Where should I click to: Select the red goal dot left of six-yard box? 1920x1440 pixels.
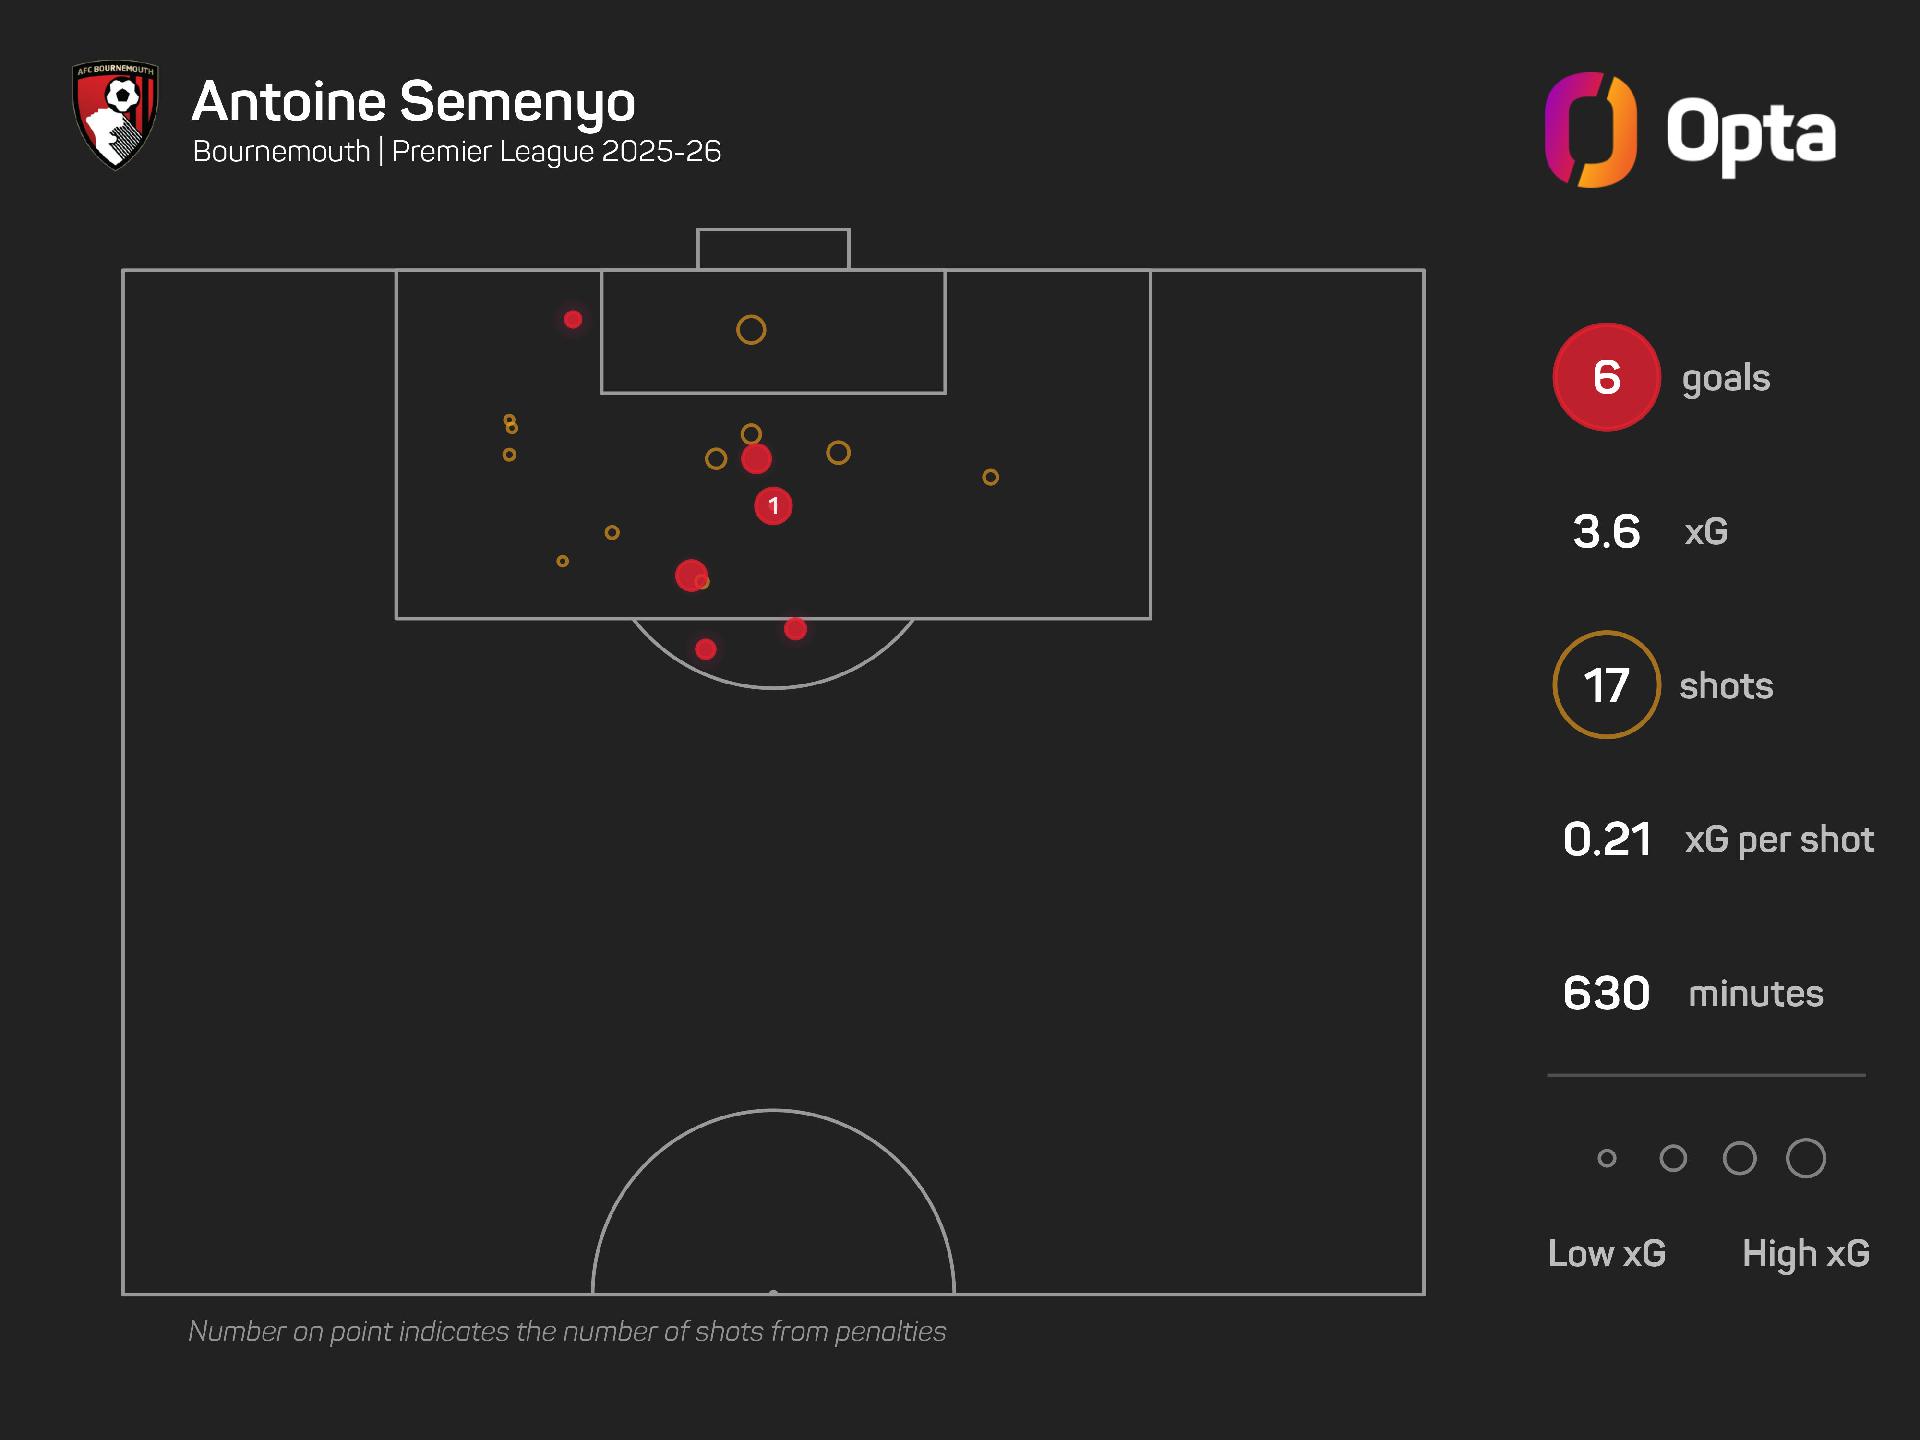point(573,320)
